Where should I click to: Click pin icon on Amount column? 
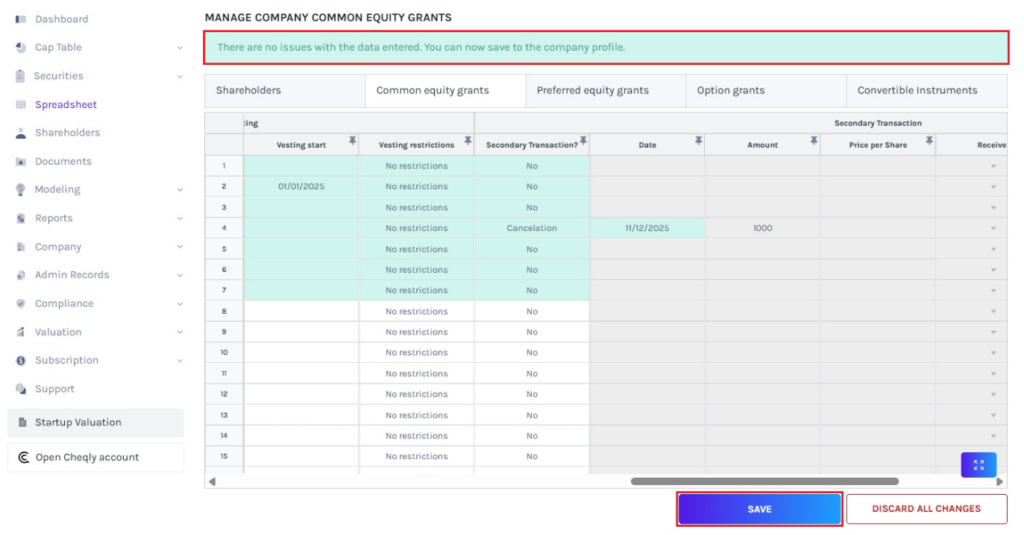(813, 142)
